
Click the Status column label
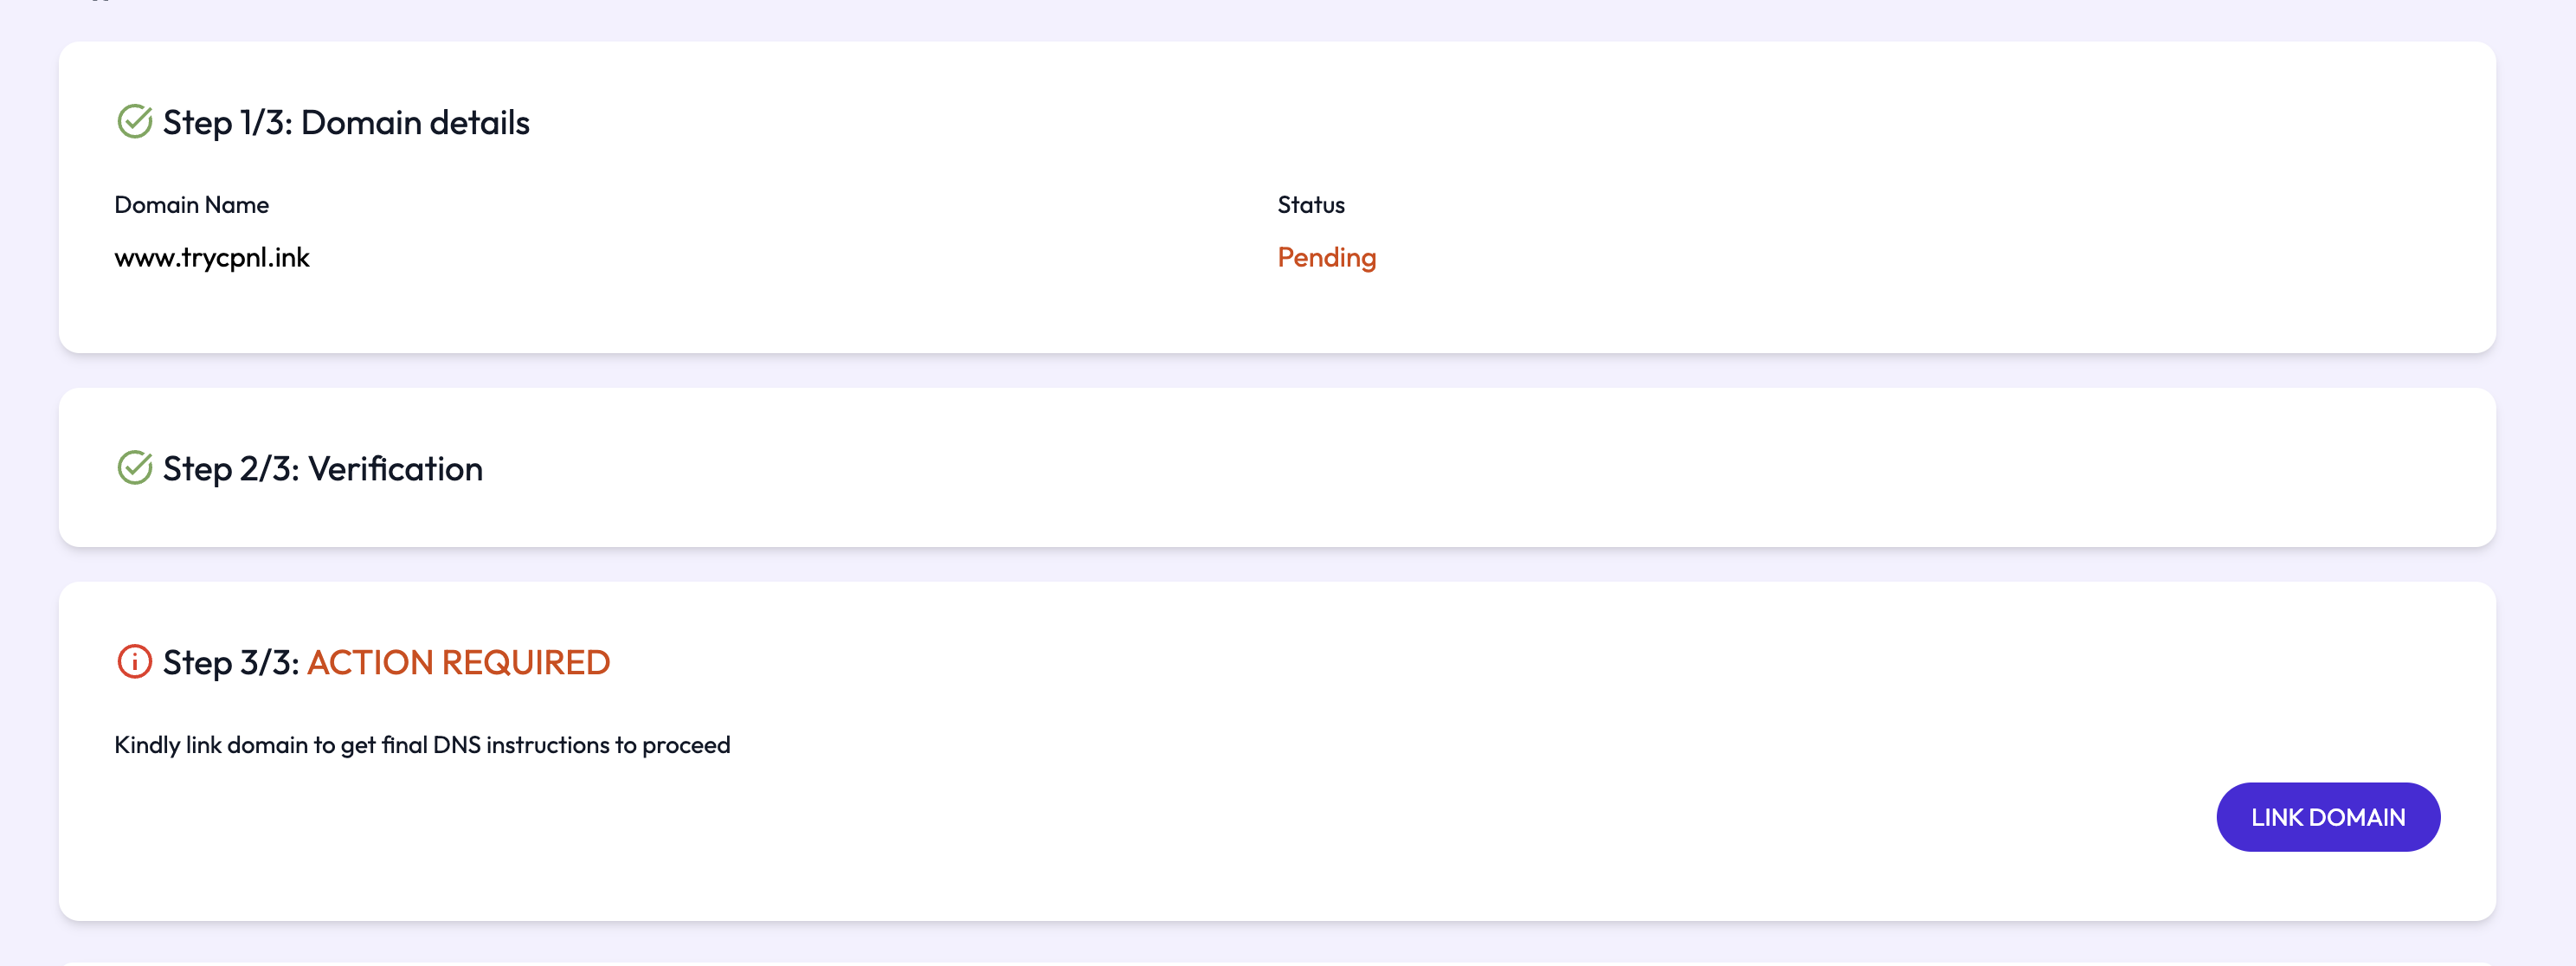coord(1310,205)
